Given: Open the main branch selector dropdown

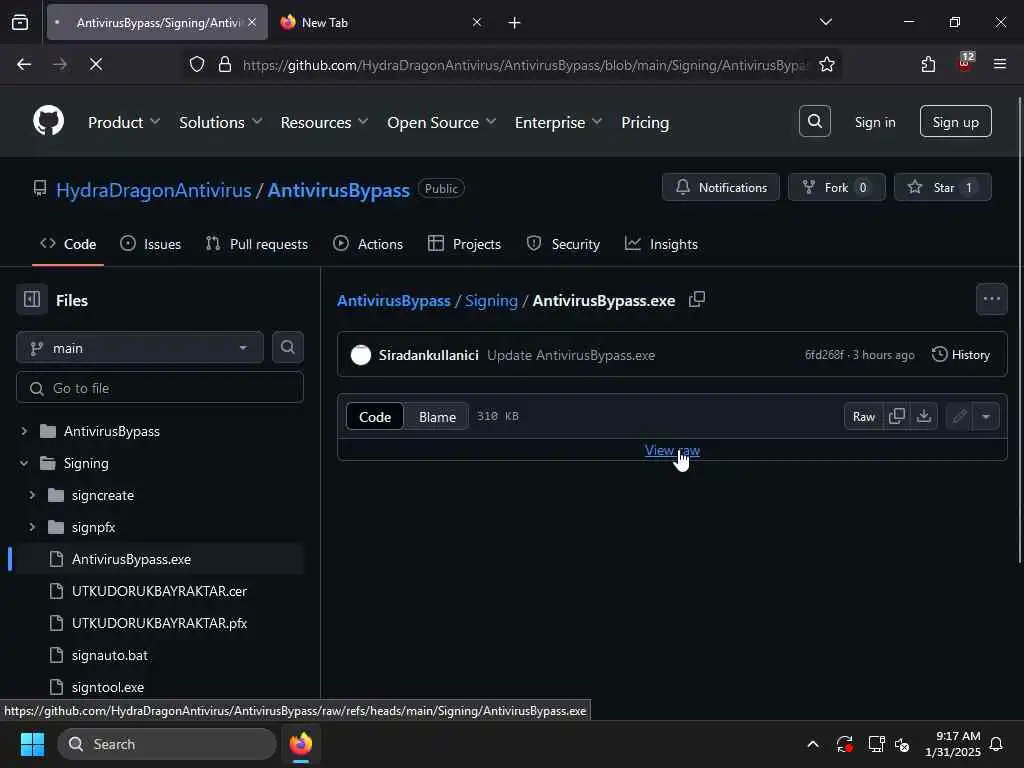Looking at the screenshot, I should (x=140, y=347).
